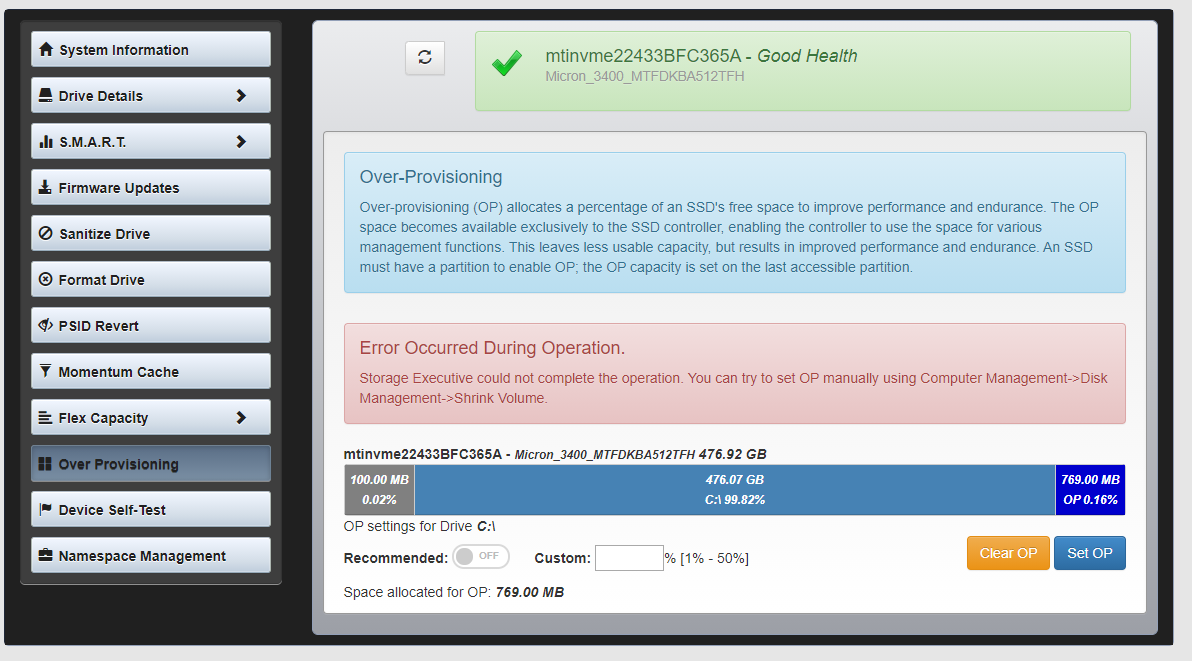Open System Information menu item
The width and height of the screenshot is (1192, 661).
click(151, 49)
